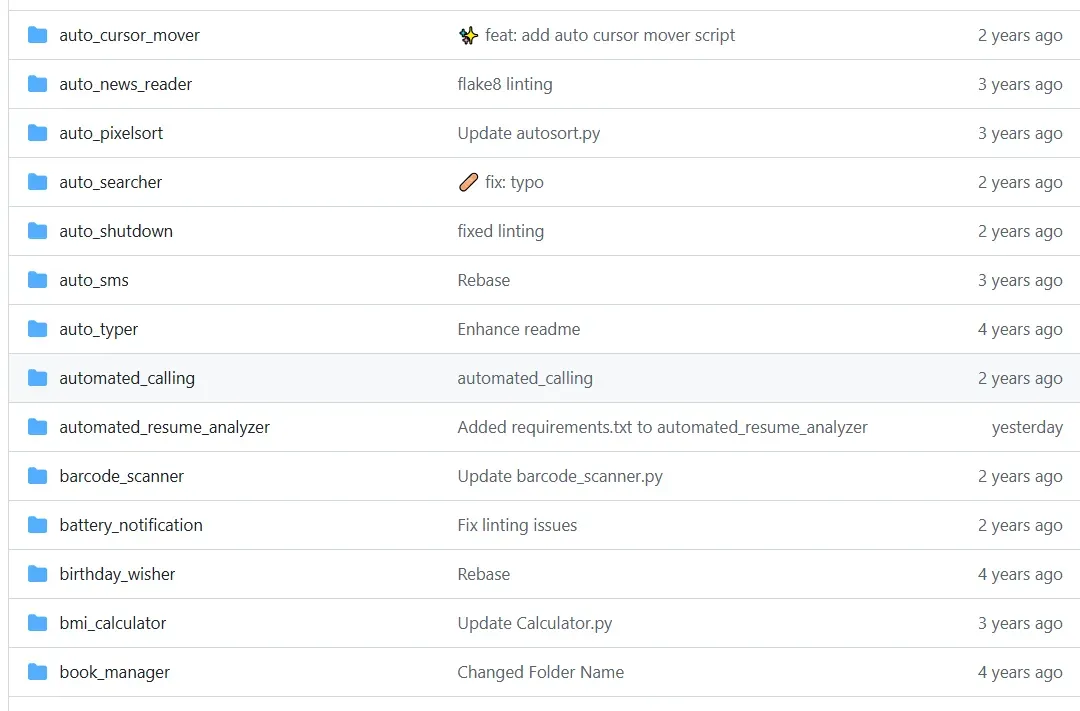Open commit 'feat: add auto cursor mover script'
Viewport: 1080px width, 711px height.
pyautogui.click(x=610, y=35)
